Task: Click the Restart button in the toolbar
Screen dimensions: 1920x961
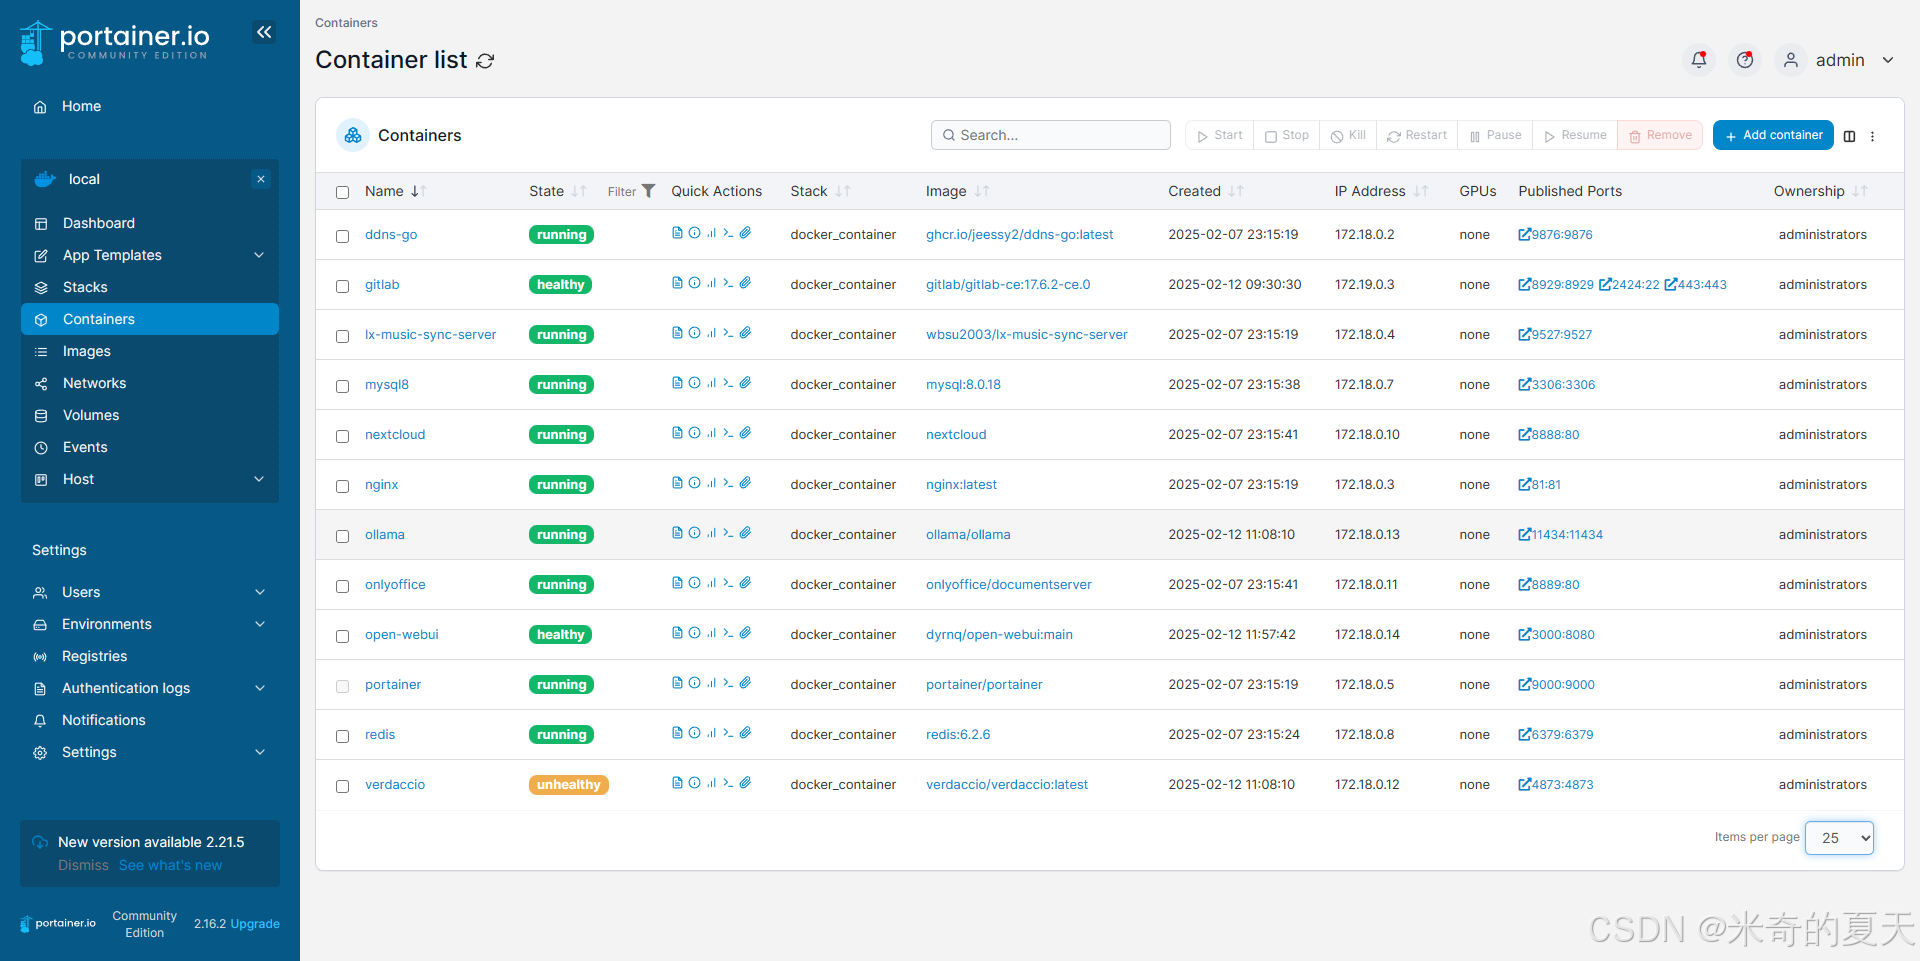Action: click(1417, 135)
